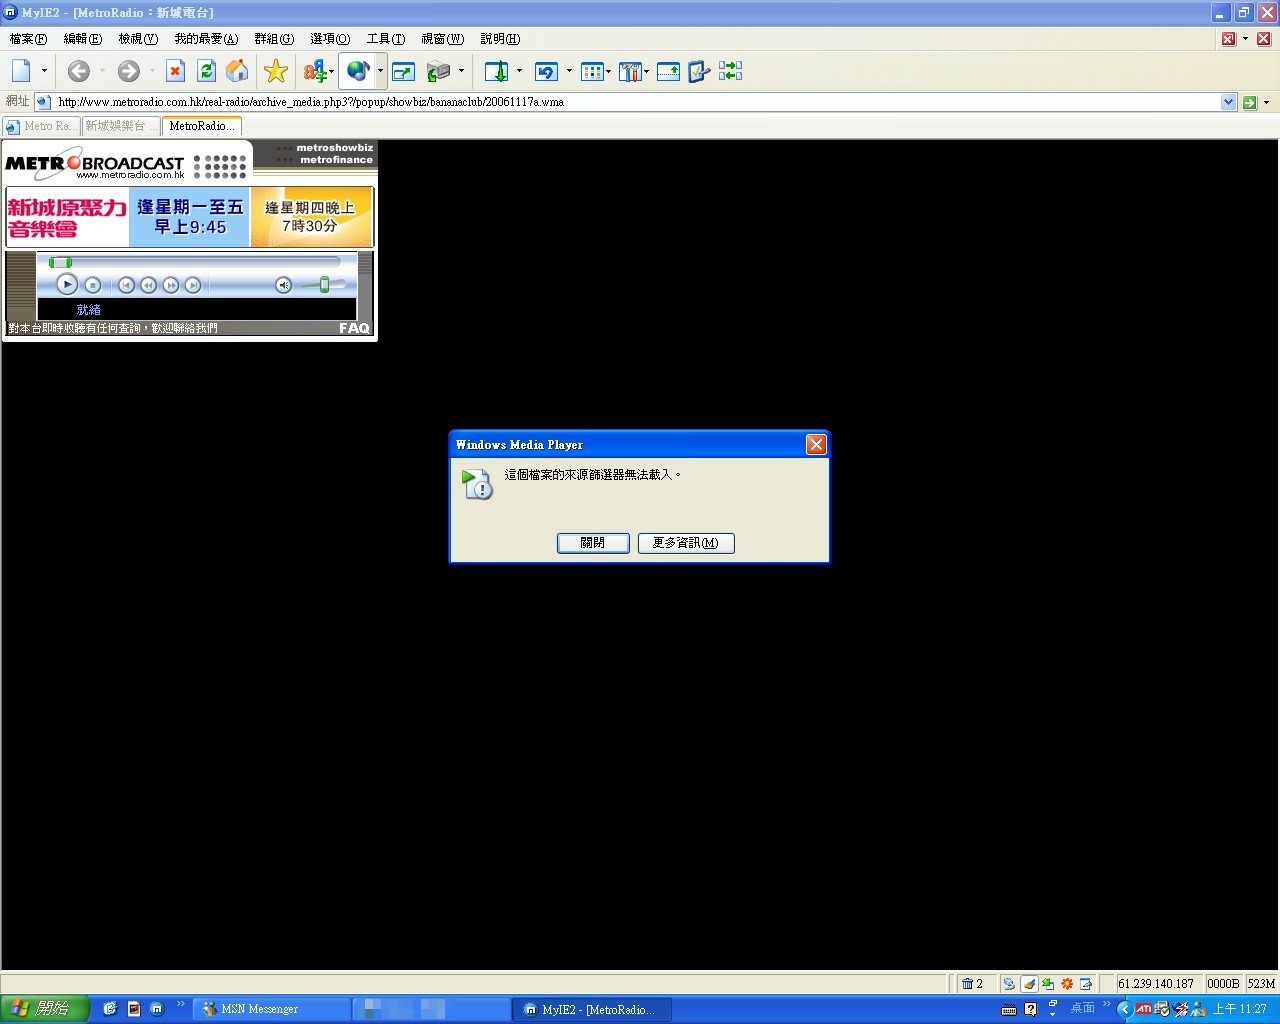The image size is (1280, 1024).
Task: Click the font/encoding letters toolbar icon
Action: 316,71
